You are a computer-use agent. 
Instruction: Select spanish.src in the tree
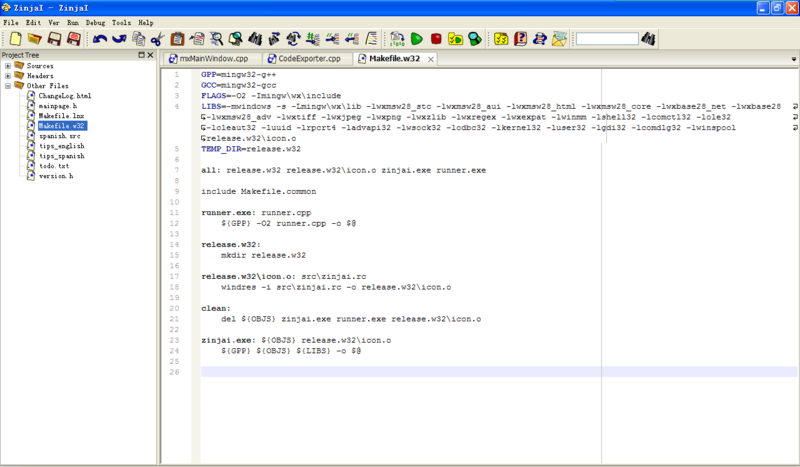pyautogui.click(x=60, y=136)
